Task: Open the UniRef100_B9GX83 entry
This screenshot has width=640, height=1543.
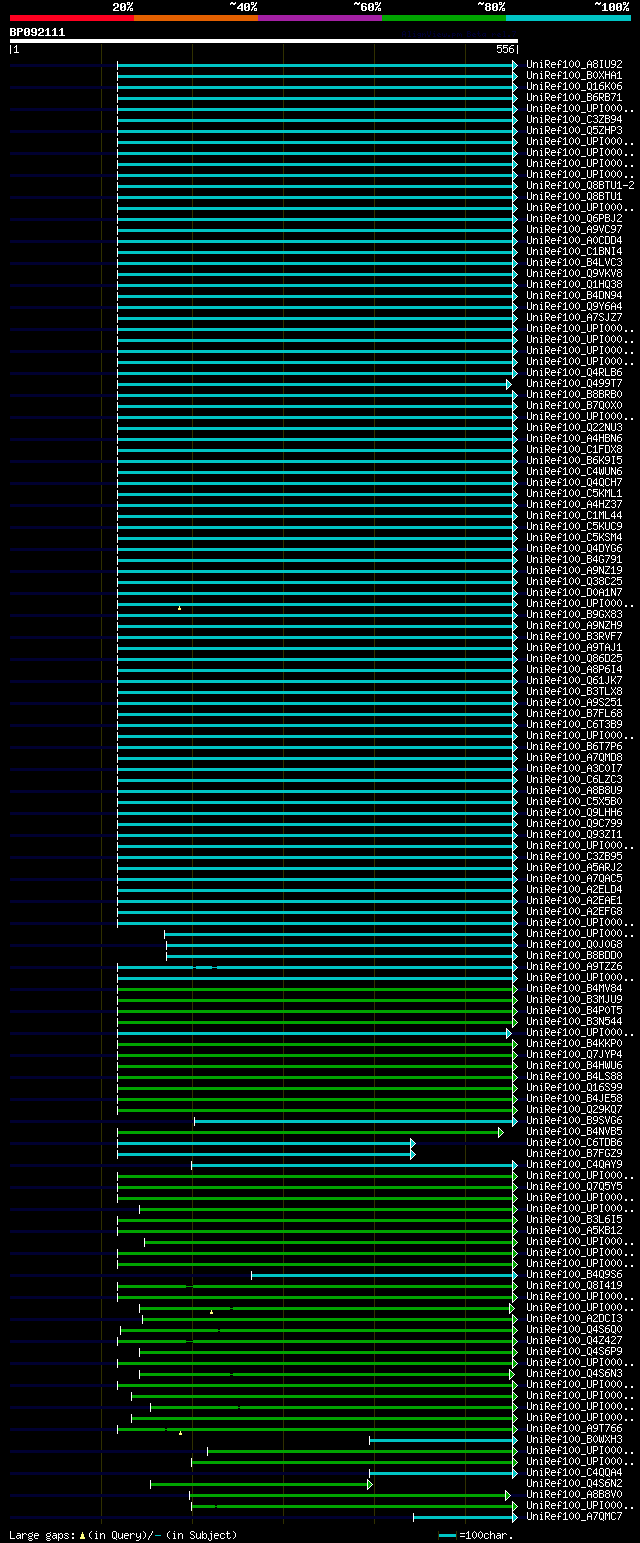Action: coord(574,615)
